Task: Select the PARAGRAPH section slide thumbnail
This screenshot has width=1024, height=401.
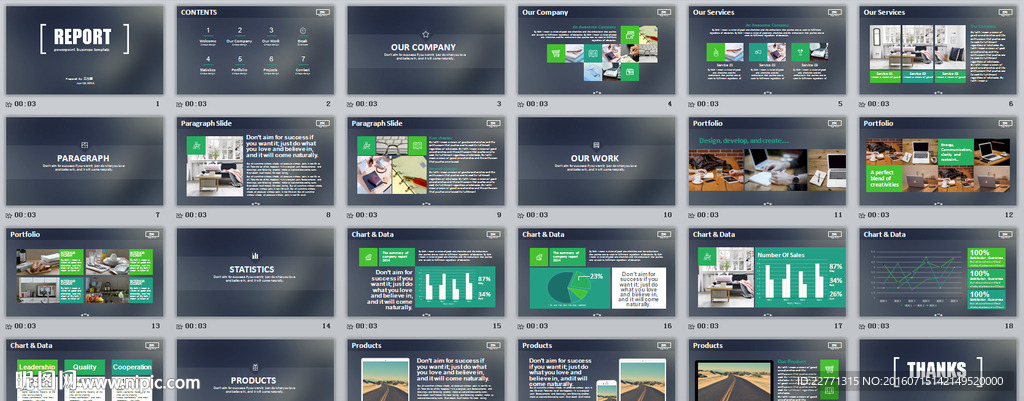Action: point(85,161)
